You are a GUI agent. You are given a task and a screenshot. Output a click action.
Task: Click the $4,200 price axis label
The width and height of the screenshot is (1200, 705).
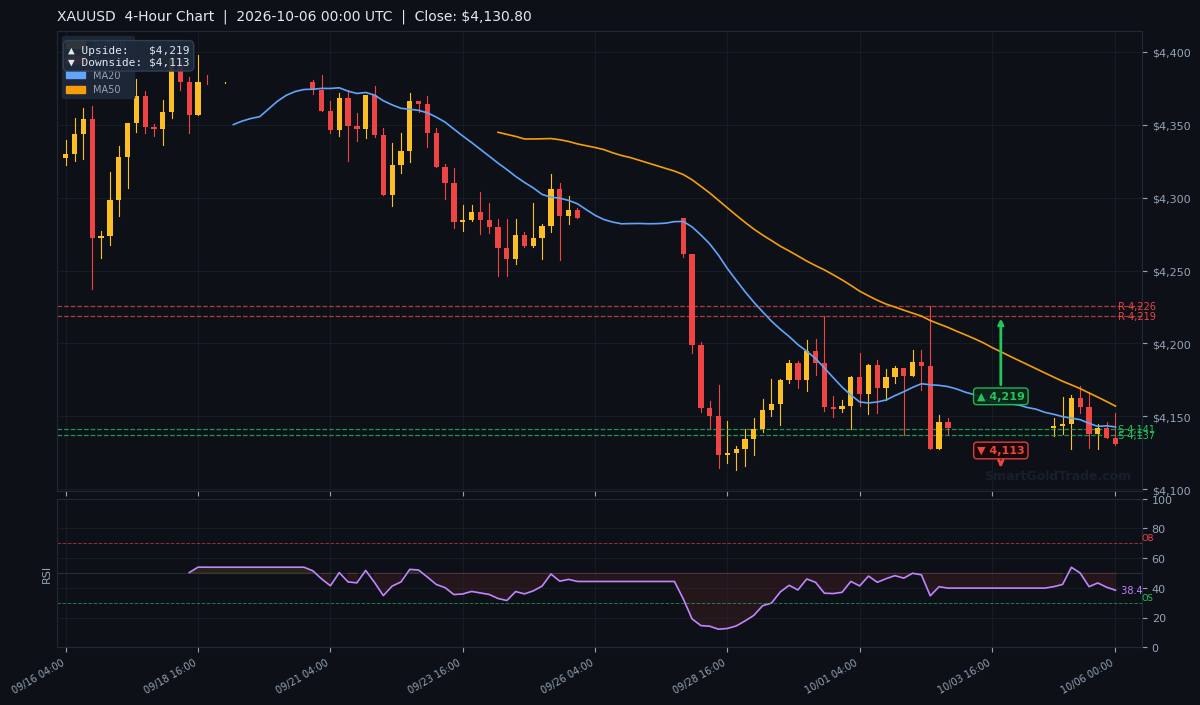click(x=1172, y=345)
